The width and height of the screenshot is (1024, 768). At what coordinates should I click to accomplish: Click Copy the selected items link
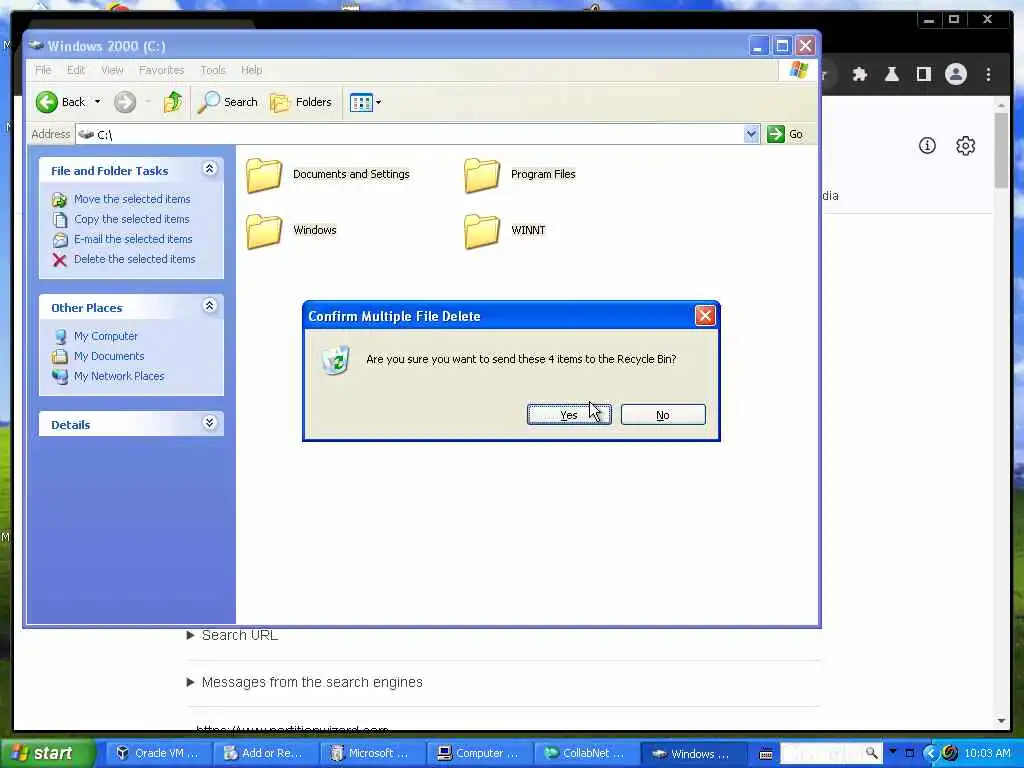pos(131,219)
